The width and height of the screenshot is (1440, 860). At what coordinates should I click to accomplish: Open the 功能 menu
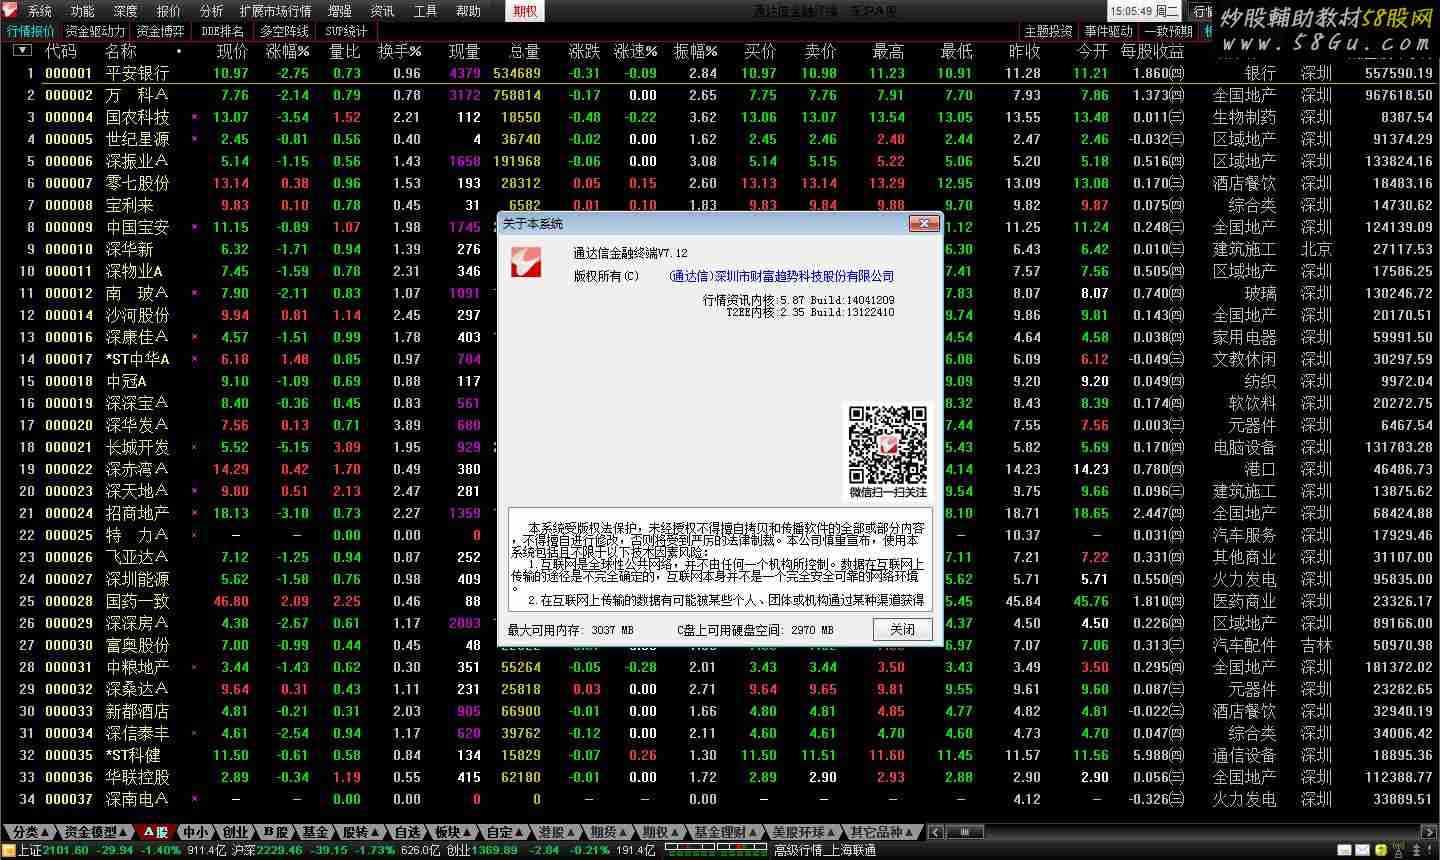pos(82,11)
